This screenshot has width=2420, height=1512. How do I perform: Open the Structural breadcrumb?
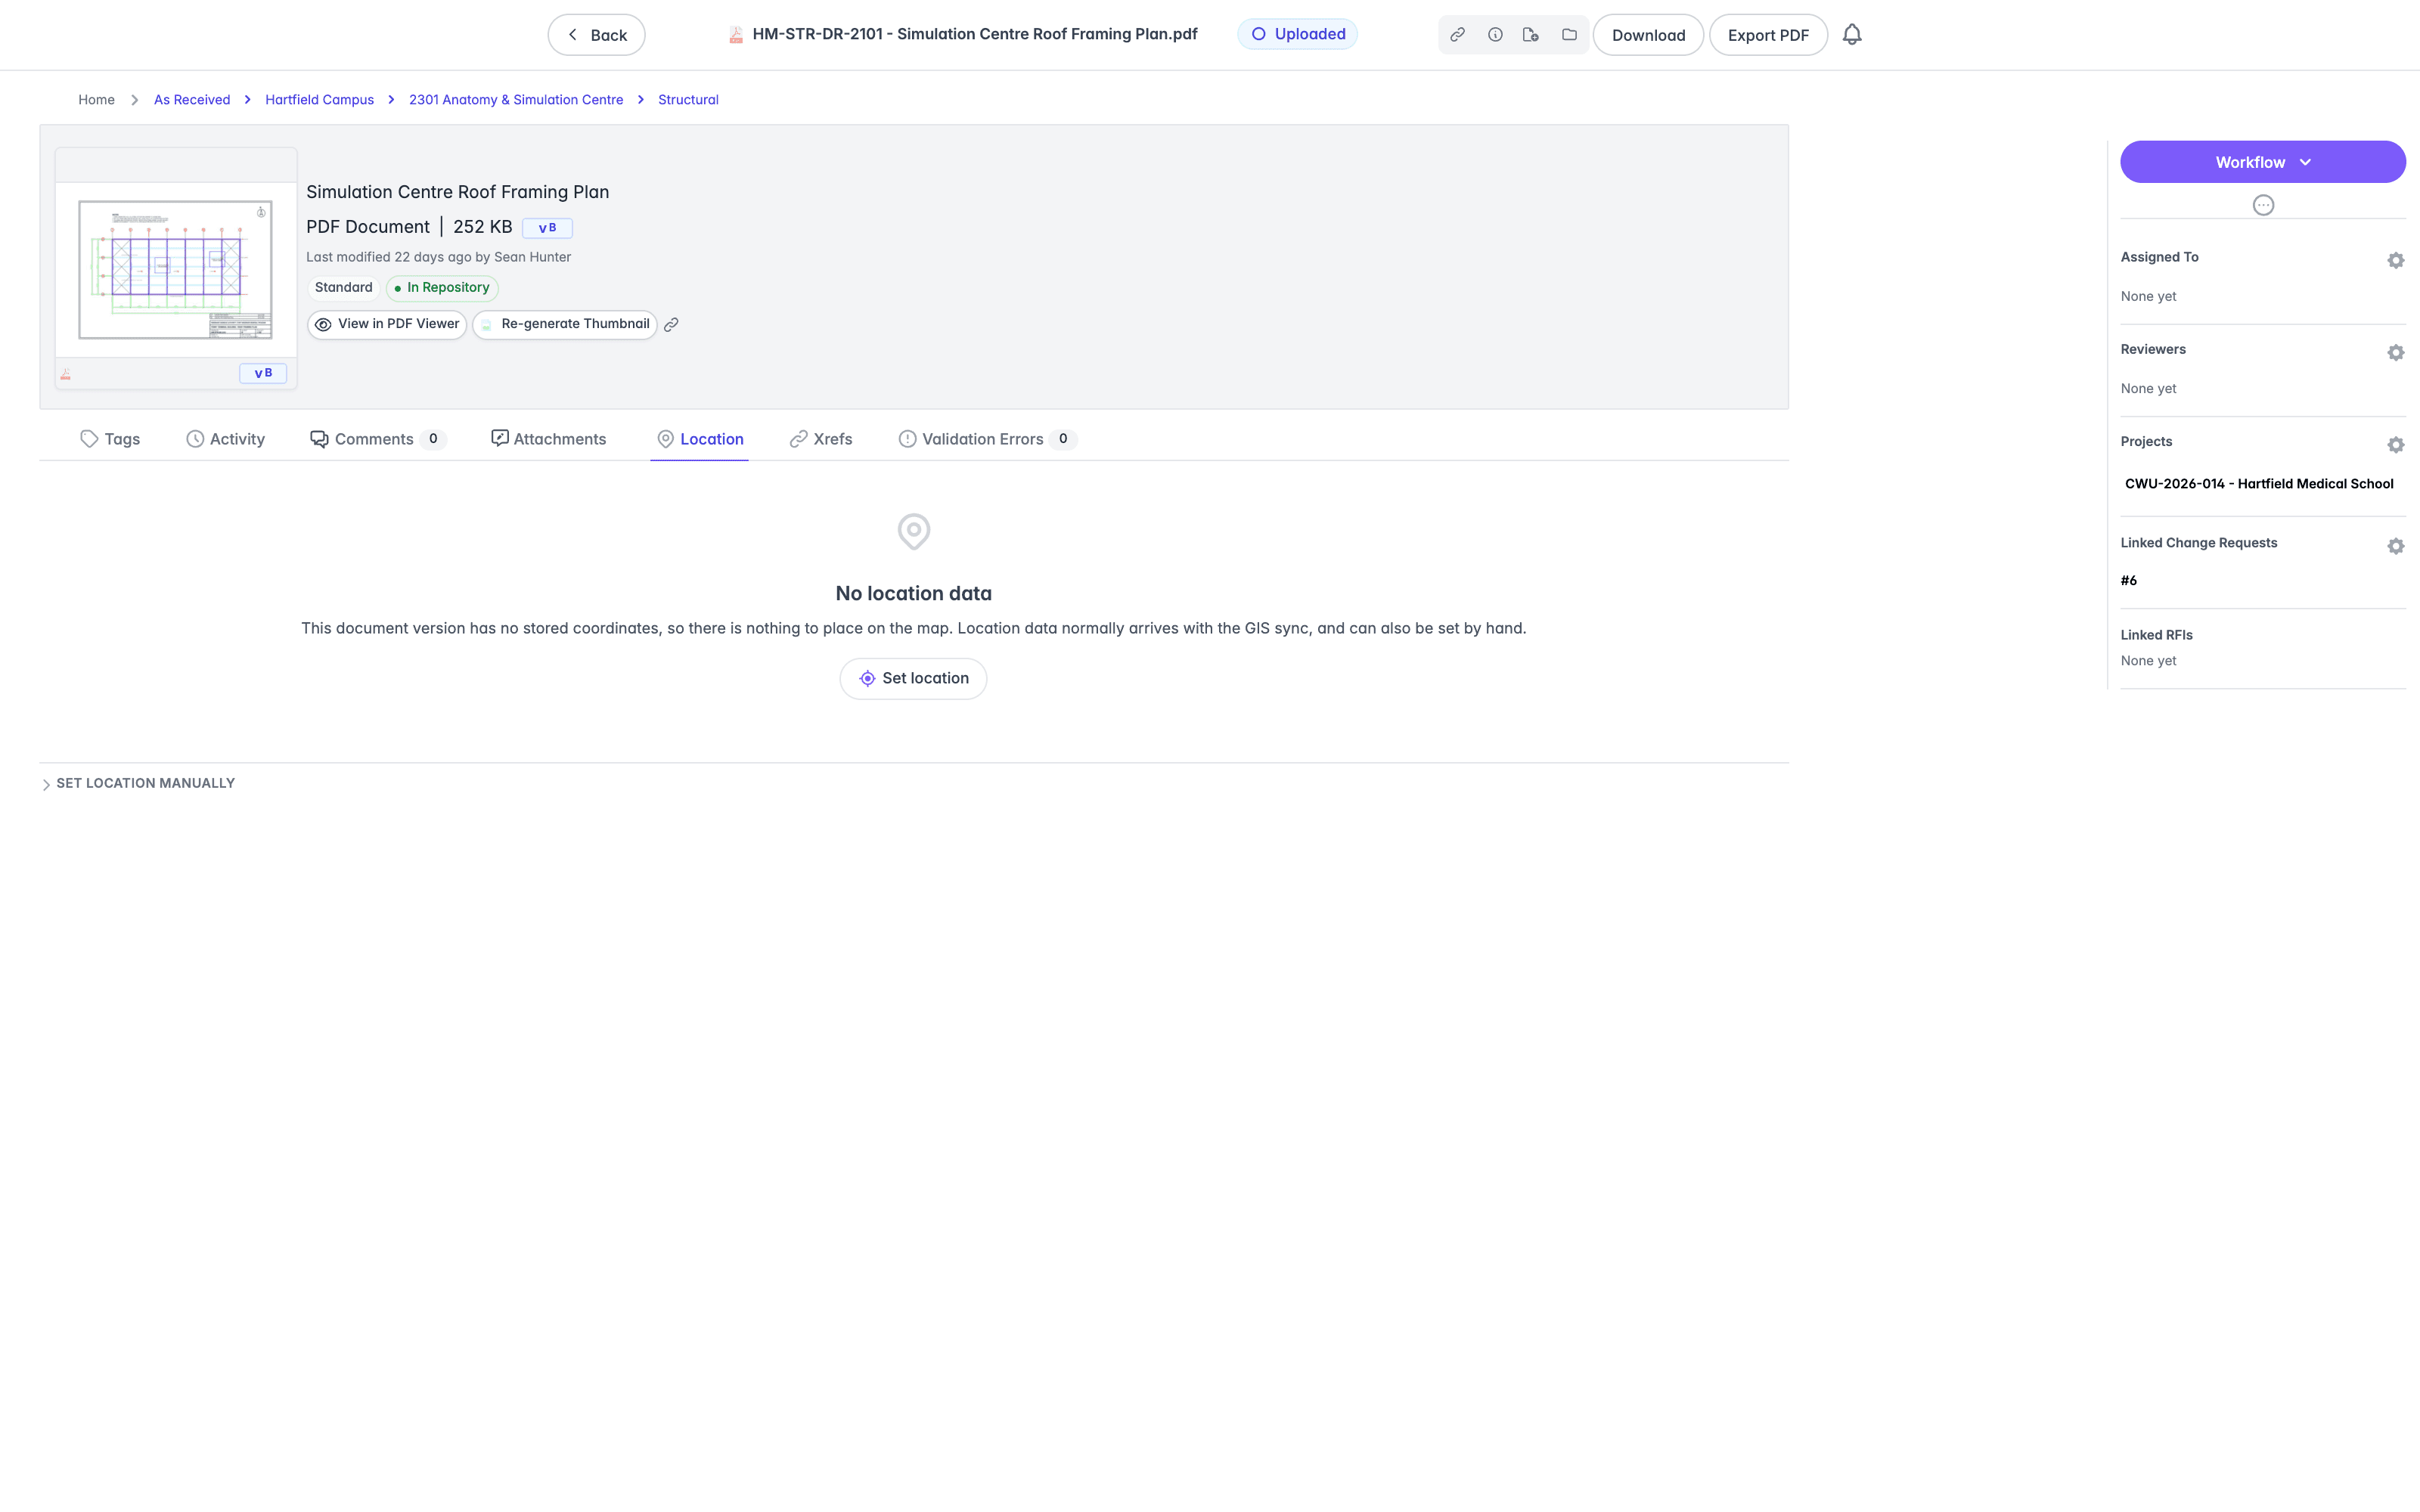click(x=688, y=100)
